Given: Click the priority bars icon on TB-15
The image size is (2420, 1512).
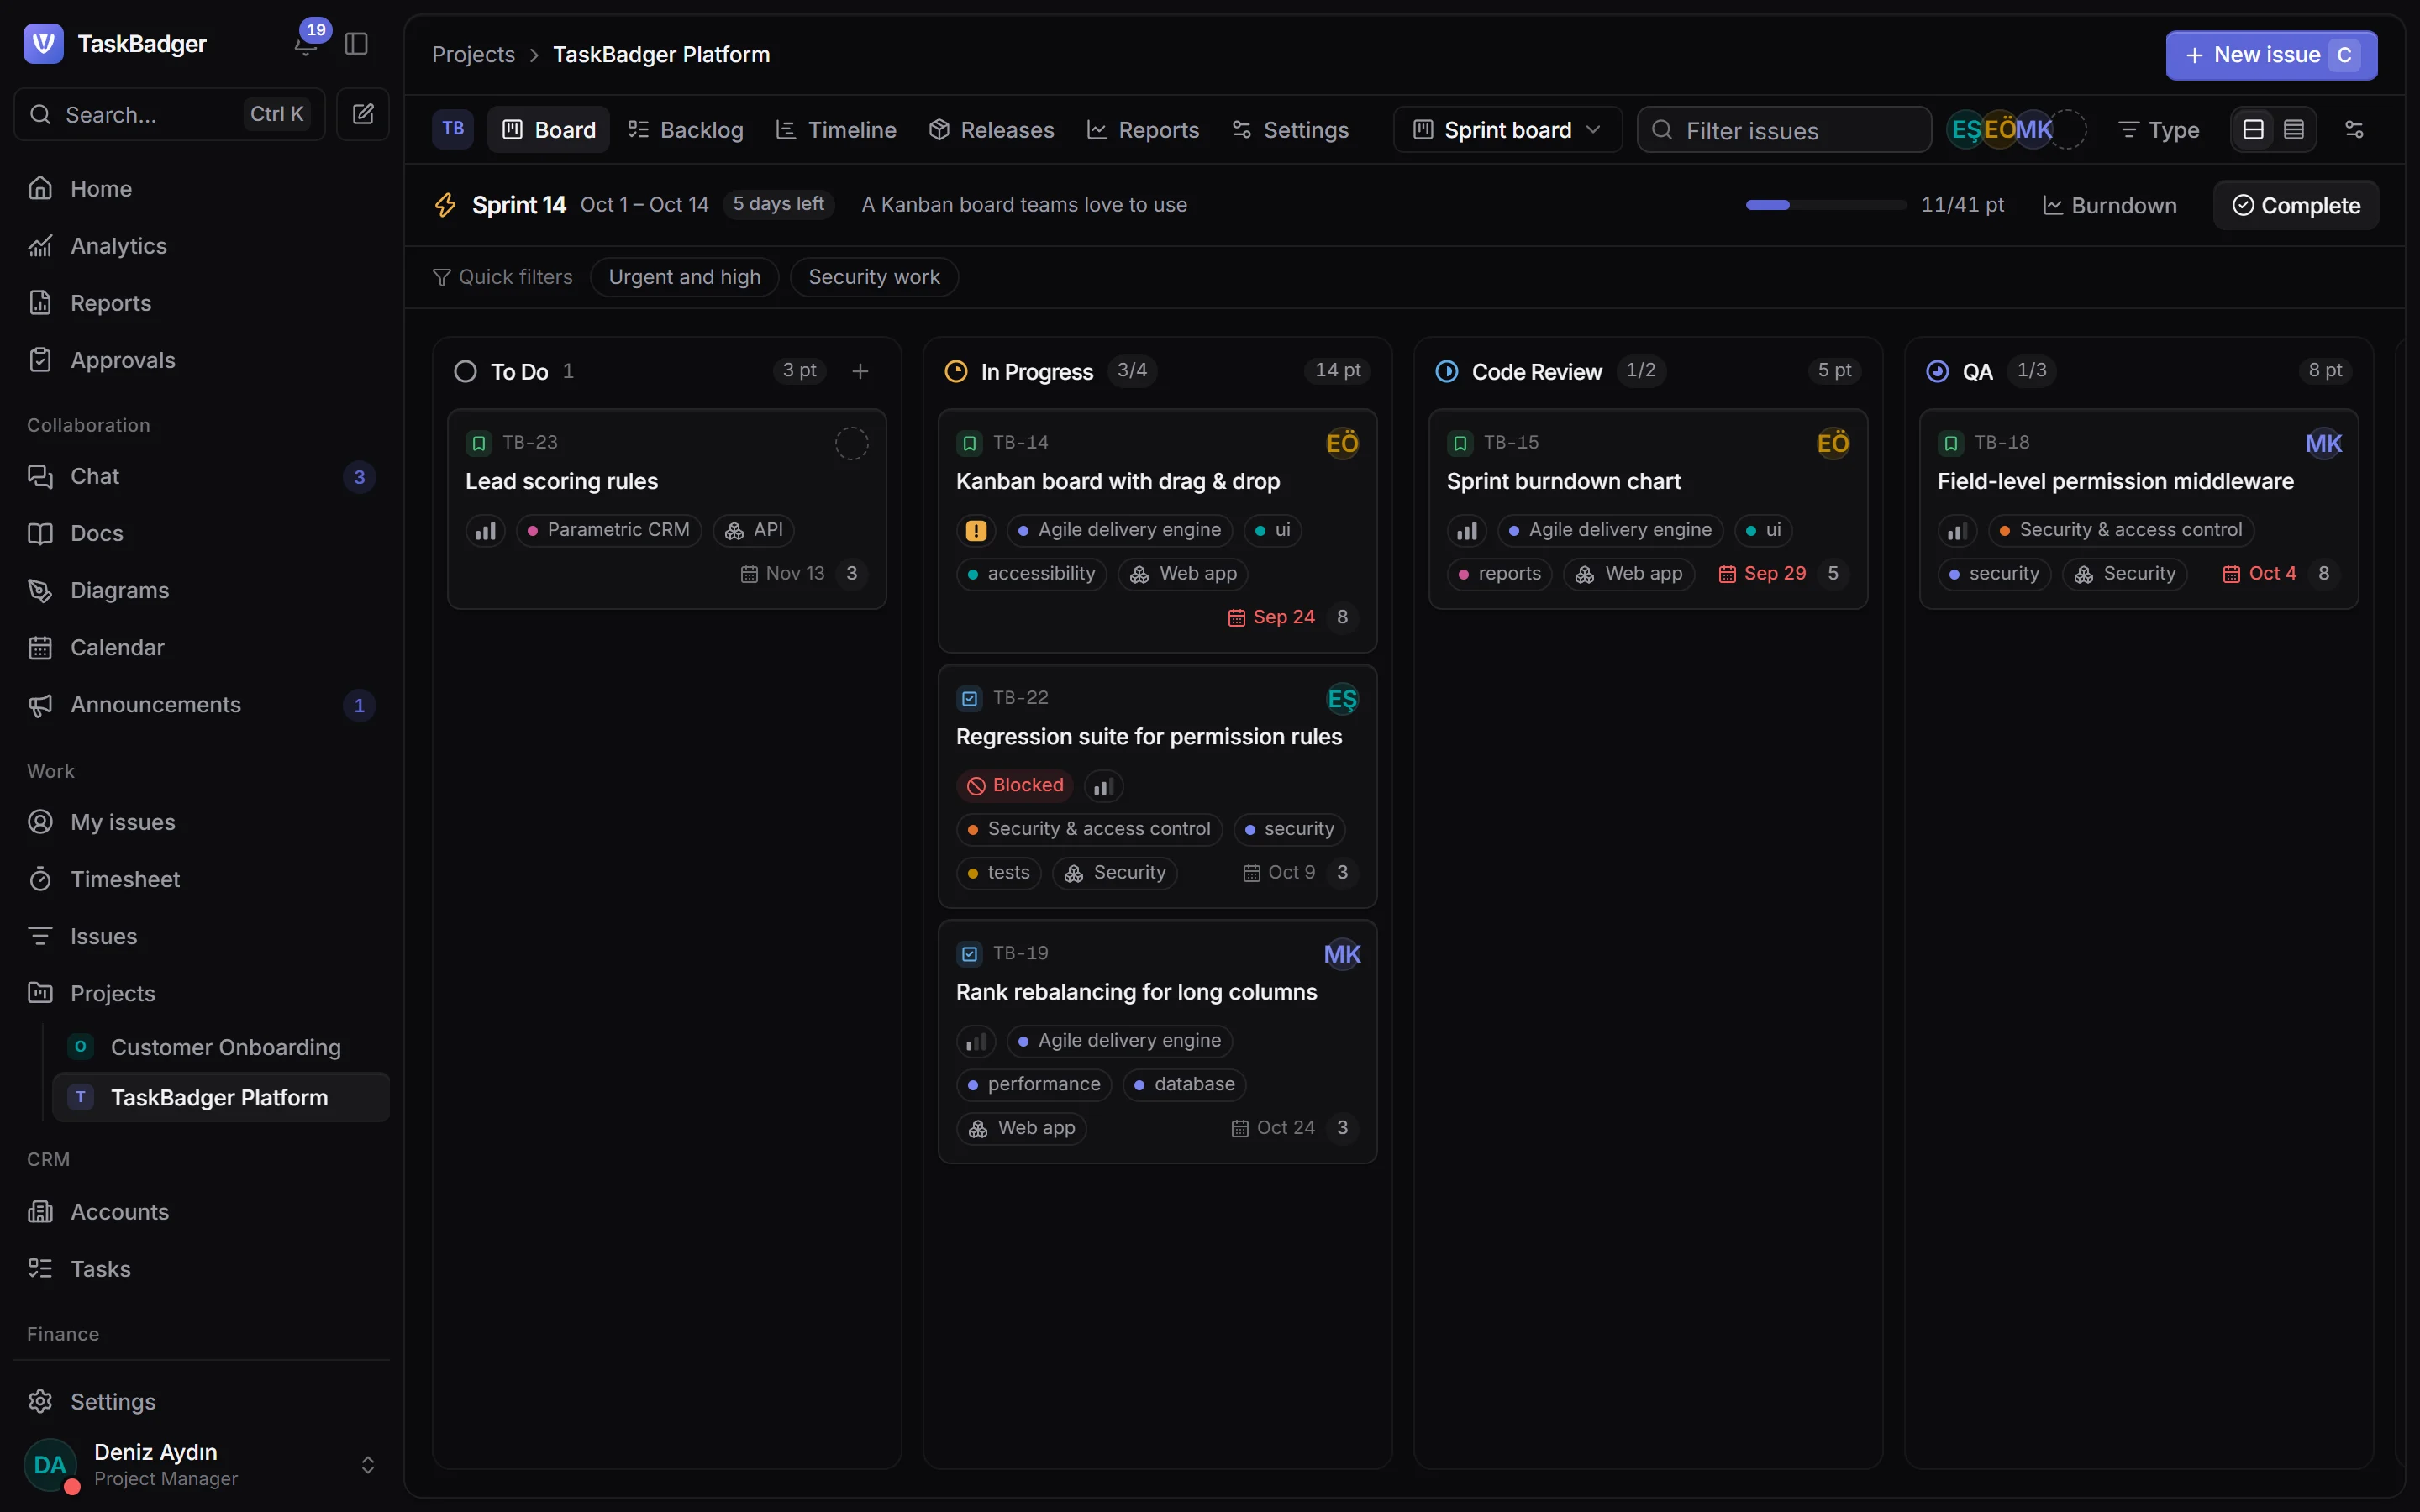Looking at the screenshot, I should pyautogui.click(x=1467, y=530).
